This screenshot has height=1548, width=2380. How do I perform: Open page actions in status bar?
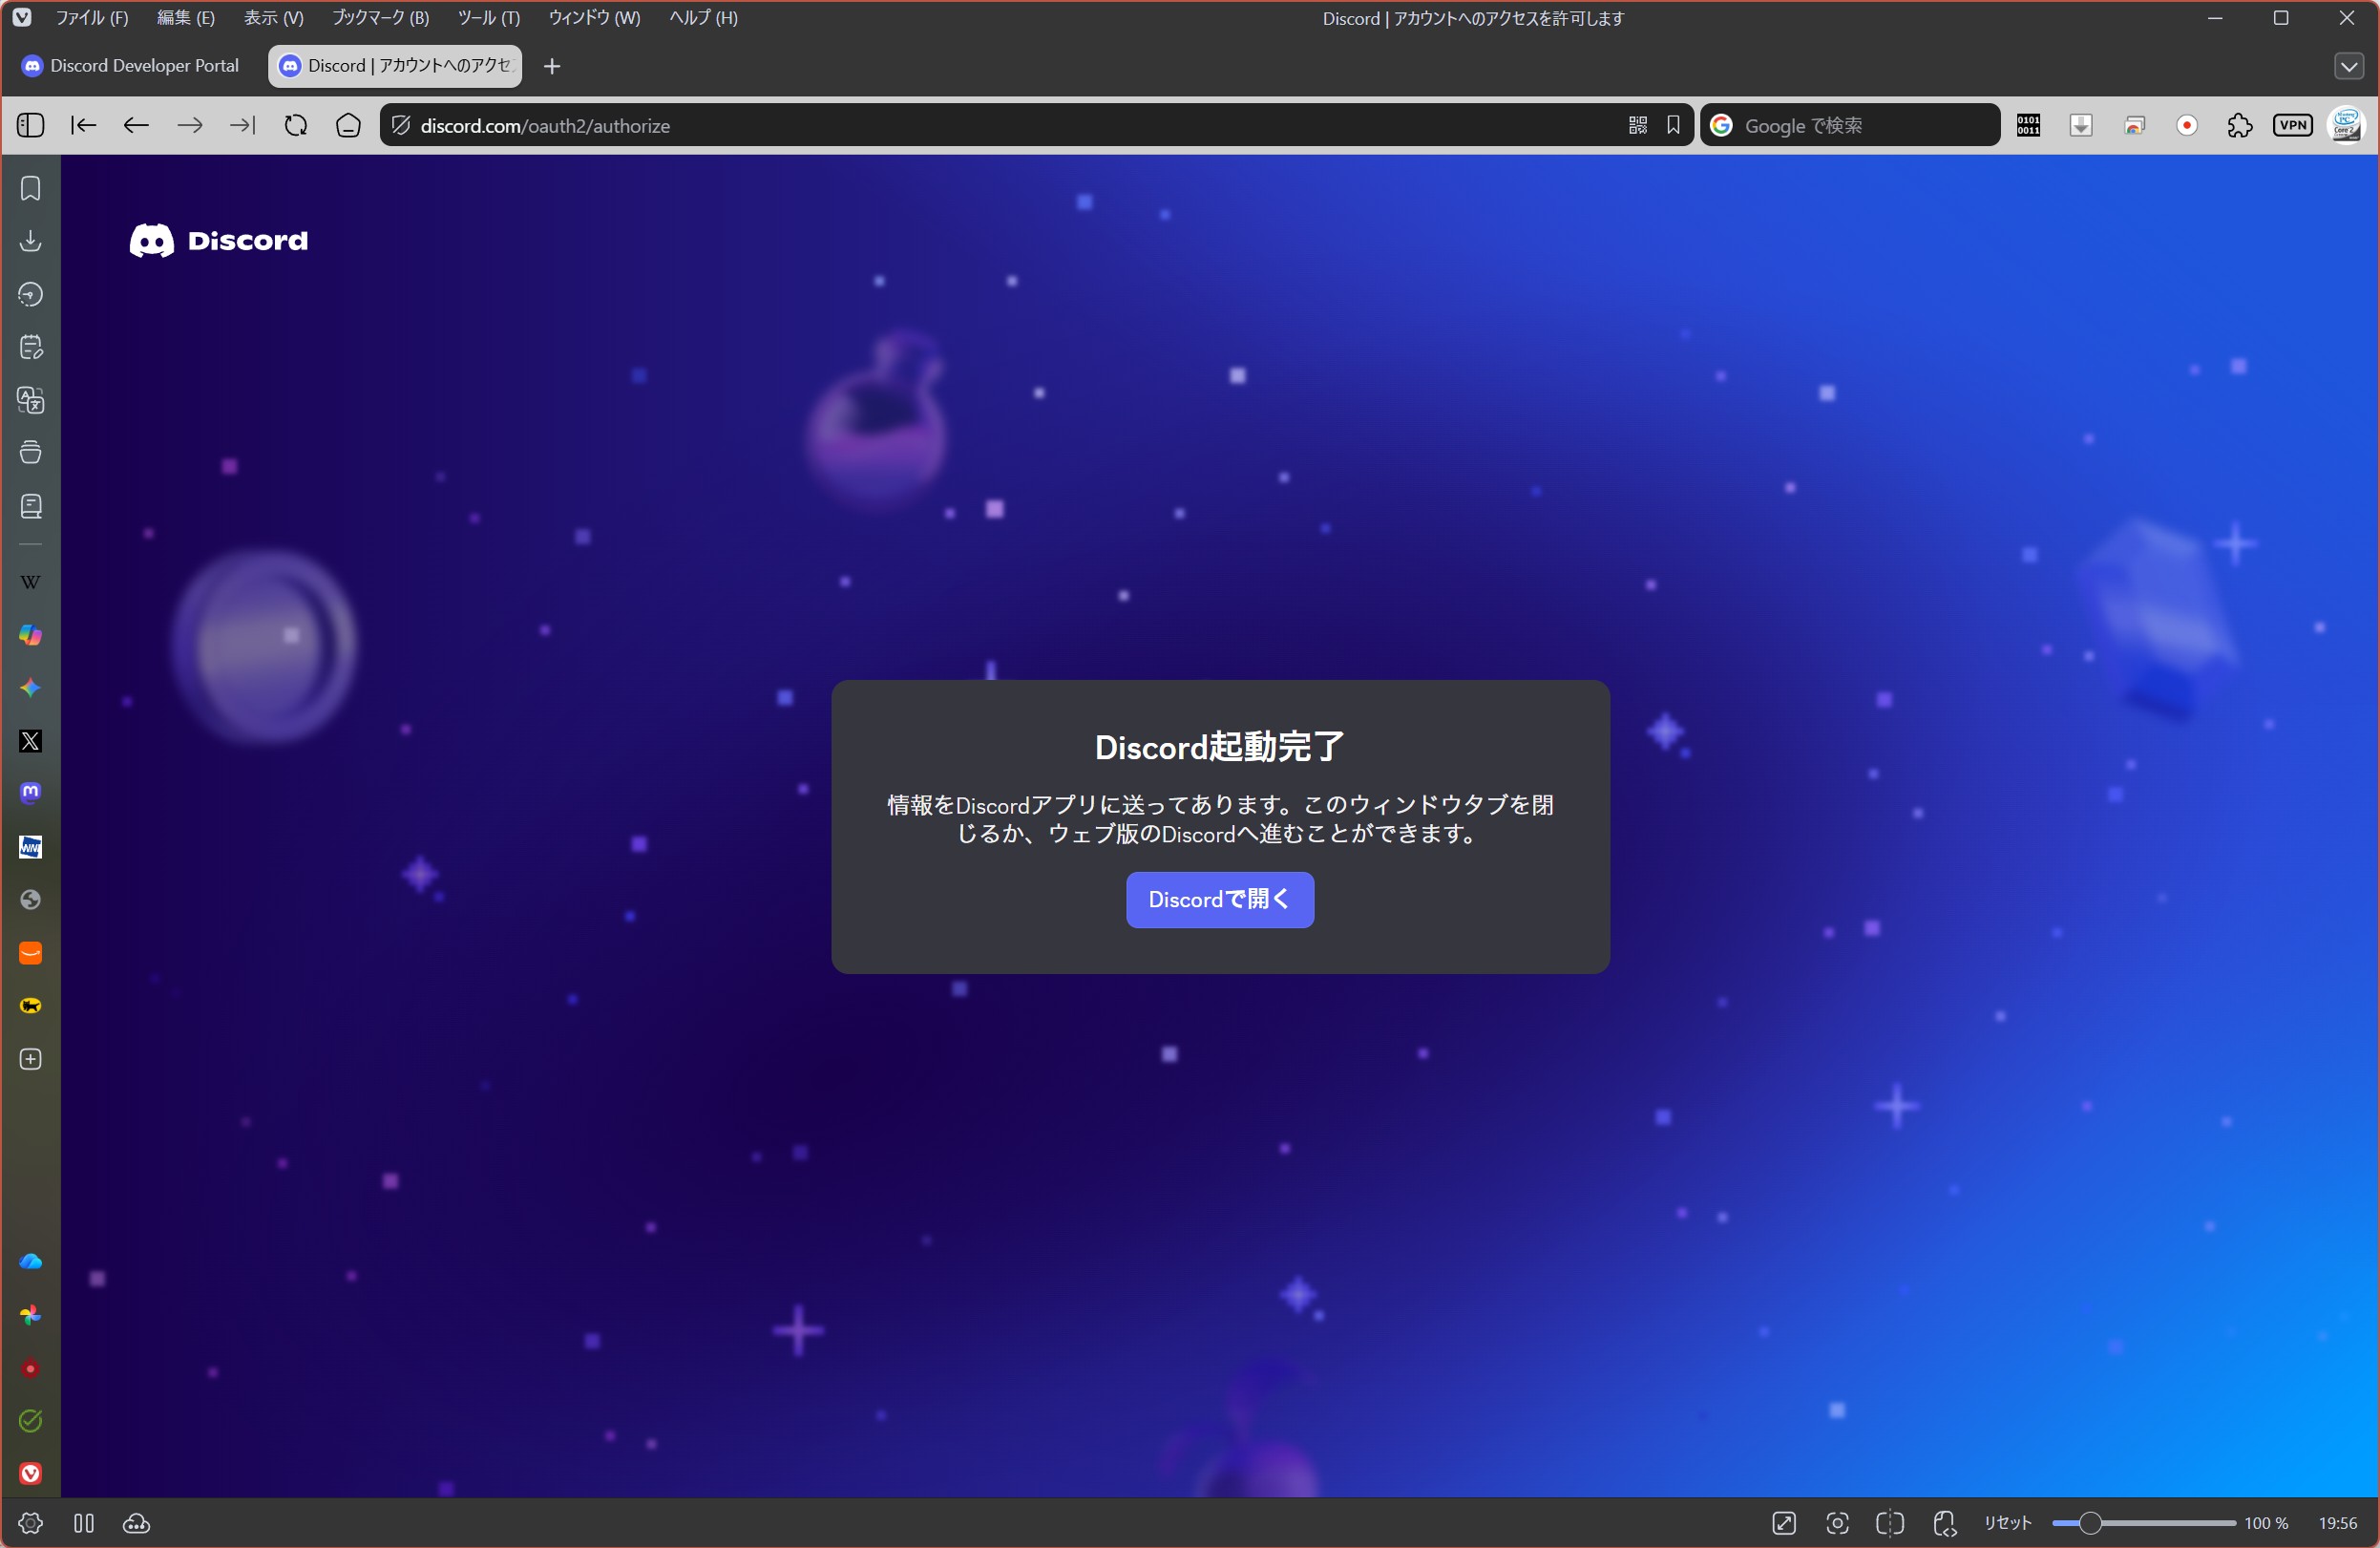coord(1945,1523)
